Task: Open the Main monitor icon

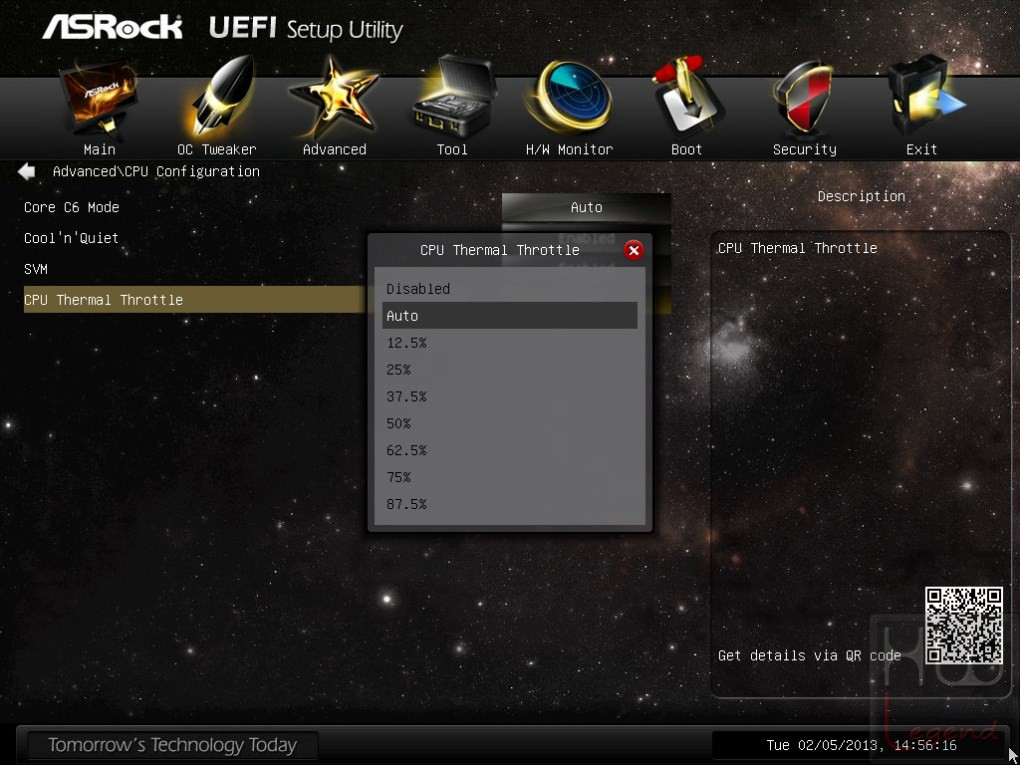Action: (99, 98)
